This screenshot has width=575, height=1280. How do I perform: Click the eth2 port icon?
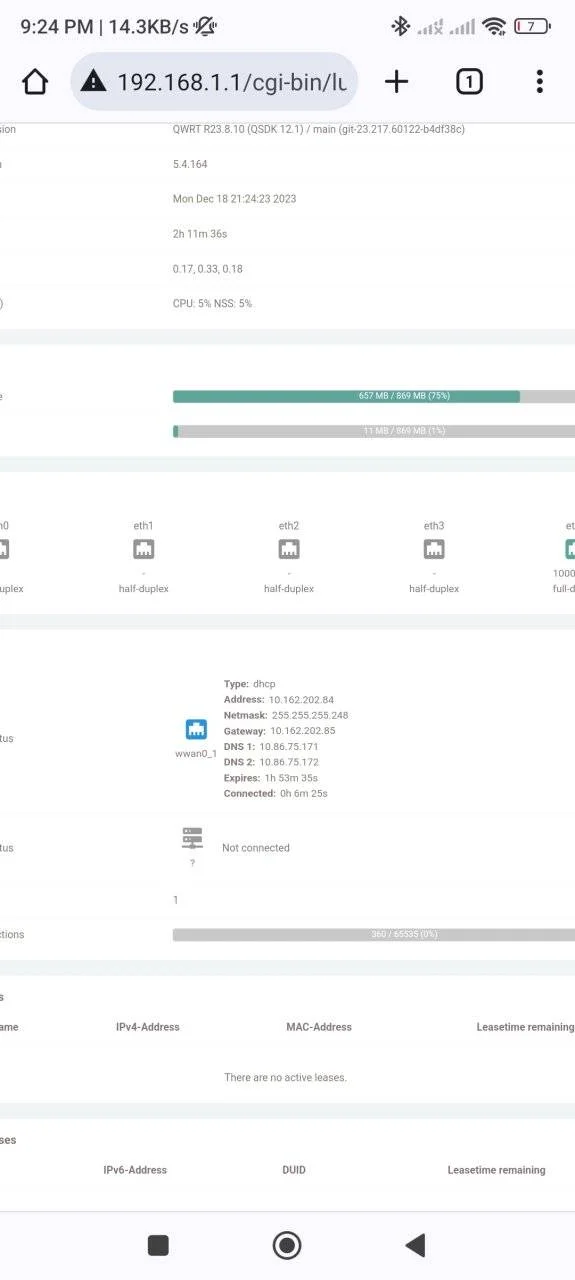[289, 549]
